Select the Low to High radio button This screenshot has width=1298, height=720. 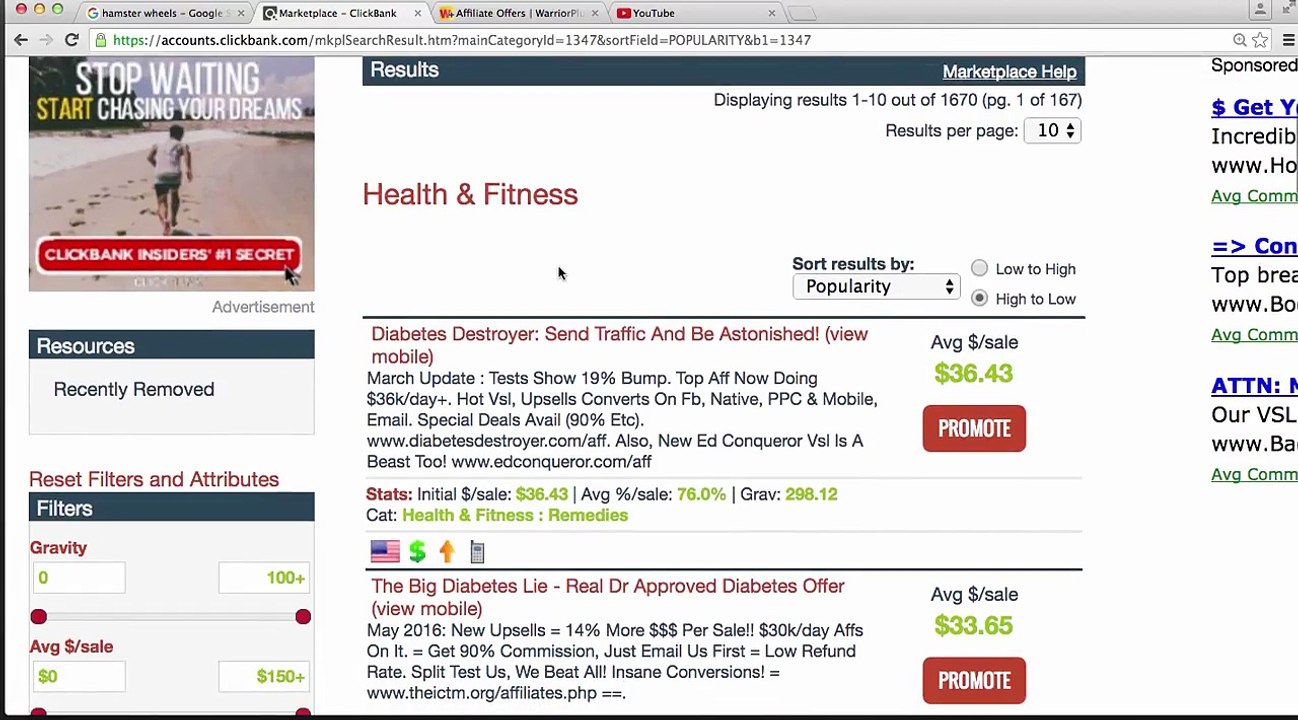click(979, 268)
